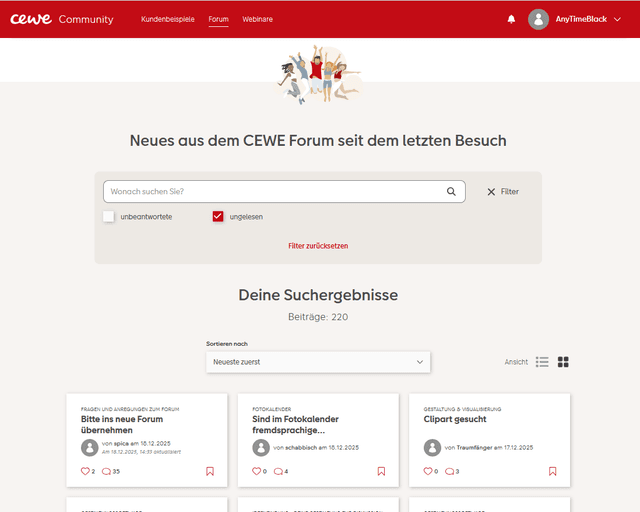The image size is (640, 512).
Task: Click Traumfänger's avatar on Clipart card
Action: 432,447
